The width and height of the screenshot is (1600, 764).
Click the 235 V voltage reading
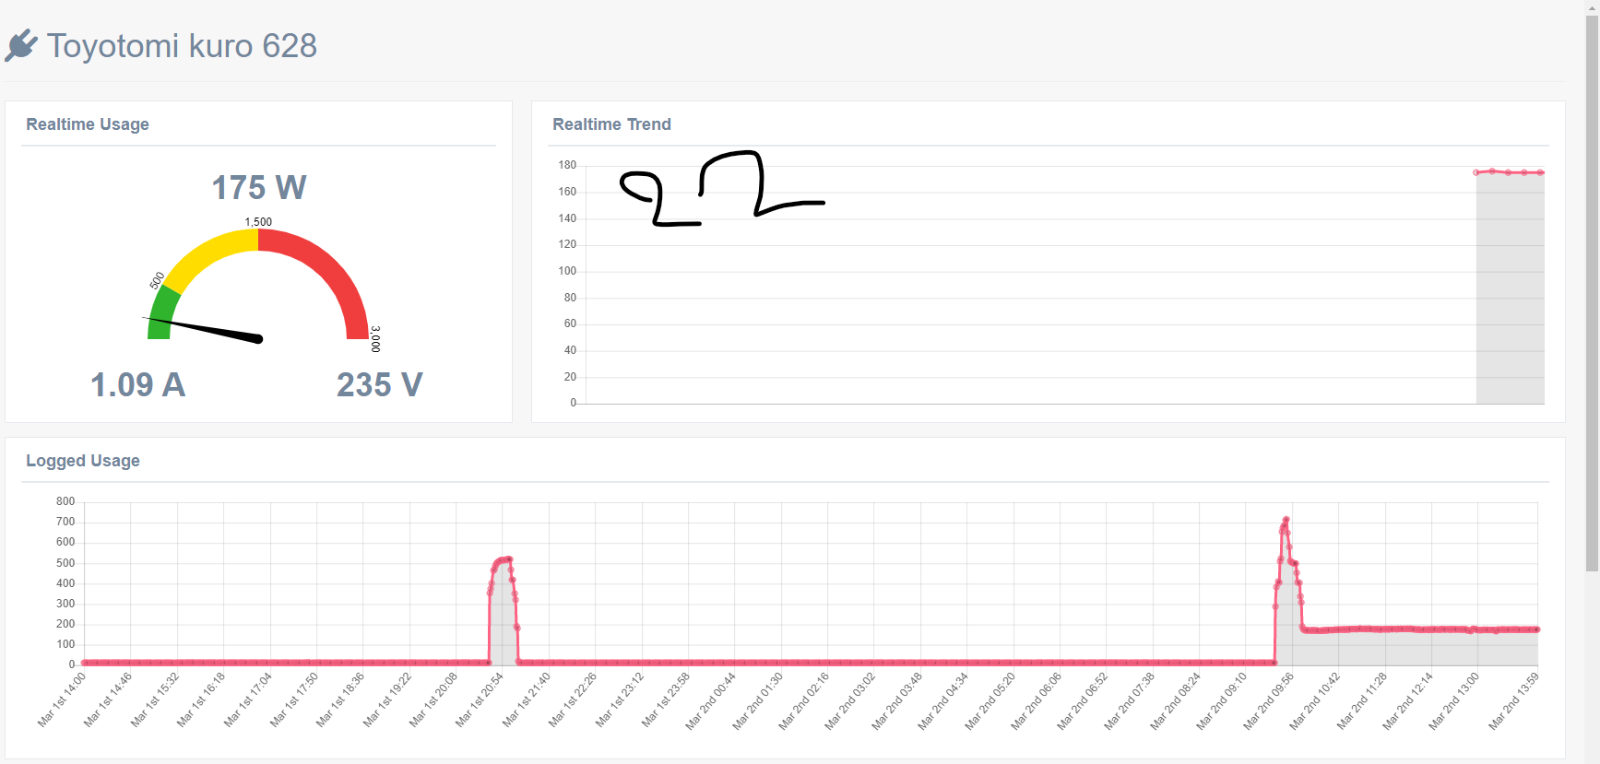pyautogui.click(x=380, y=384)
